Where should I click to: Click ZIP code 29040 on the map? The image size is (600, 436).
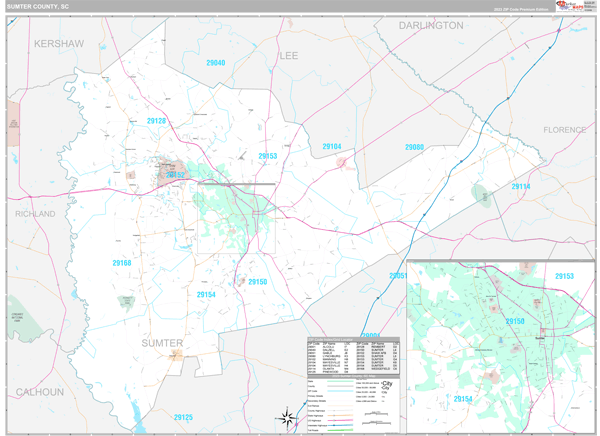[215, 63]
